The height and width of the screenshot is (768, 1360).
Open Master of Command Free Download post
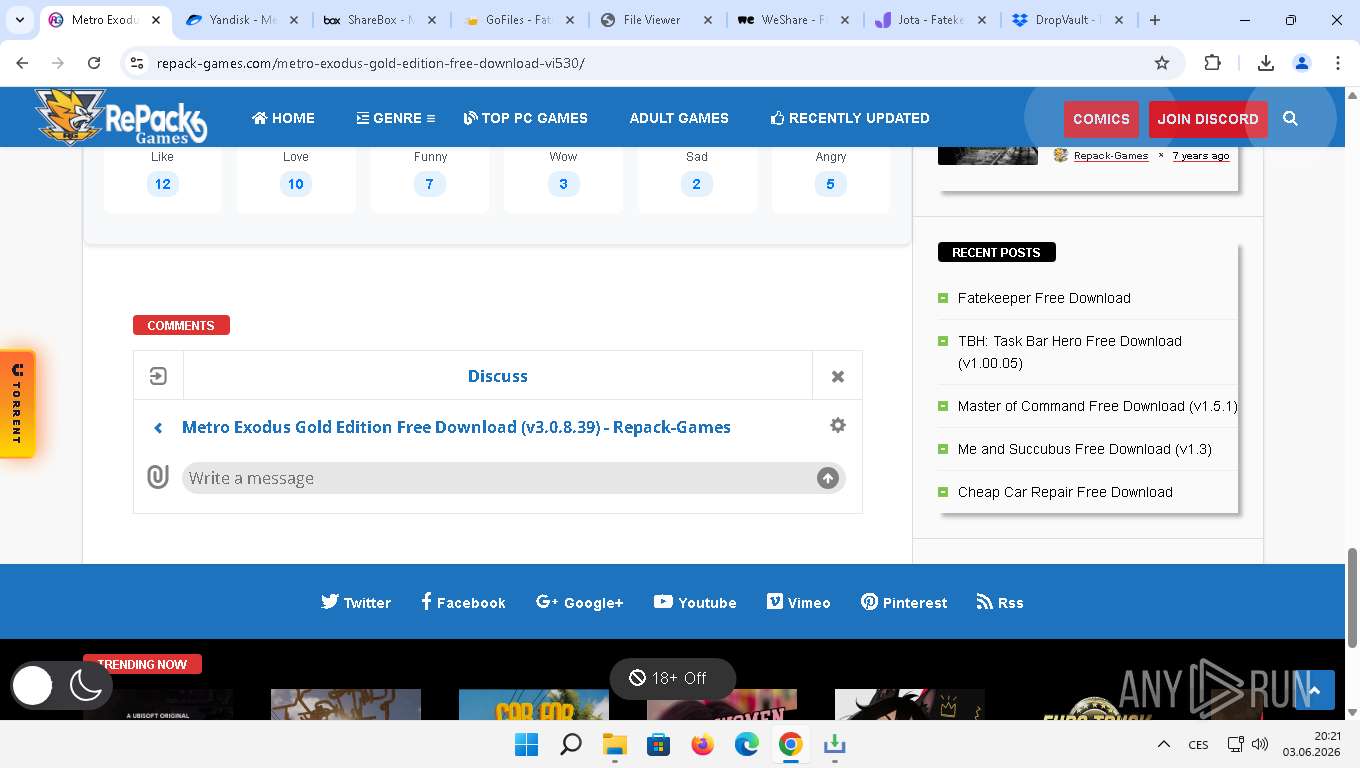pyautogui.click(x=1097, y=406)
